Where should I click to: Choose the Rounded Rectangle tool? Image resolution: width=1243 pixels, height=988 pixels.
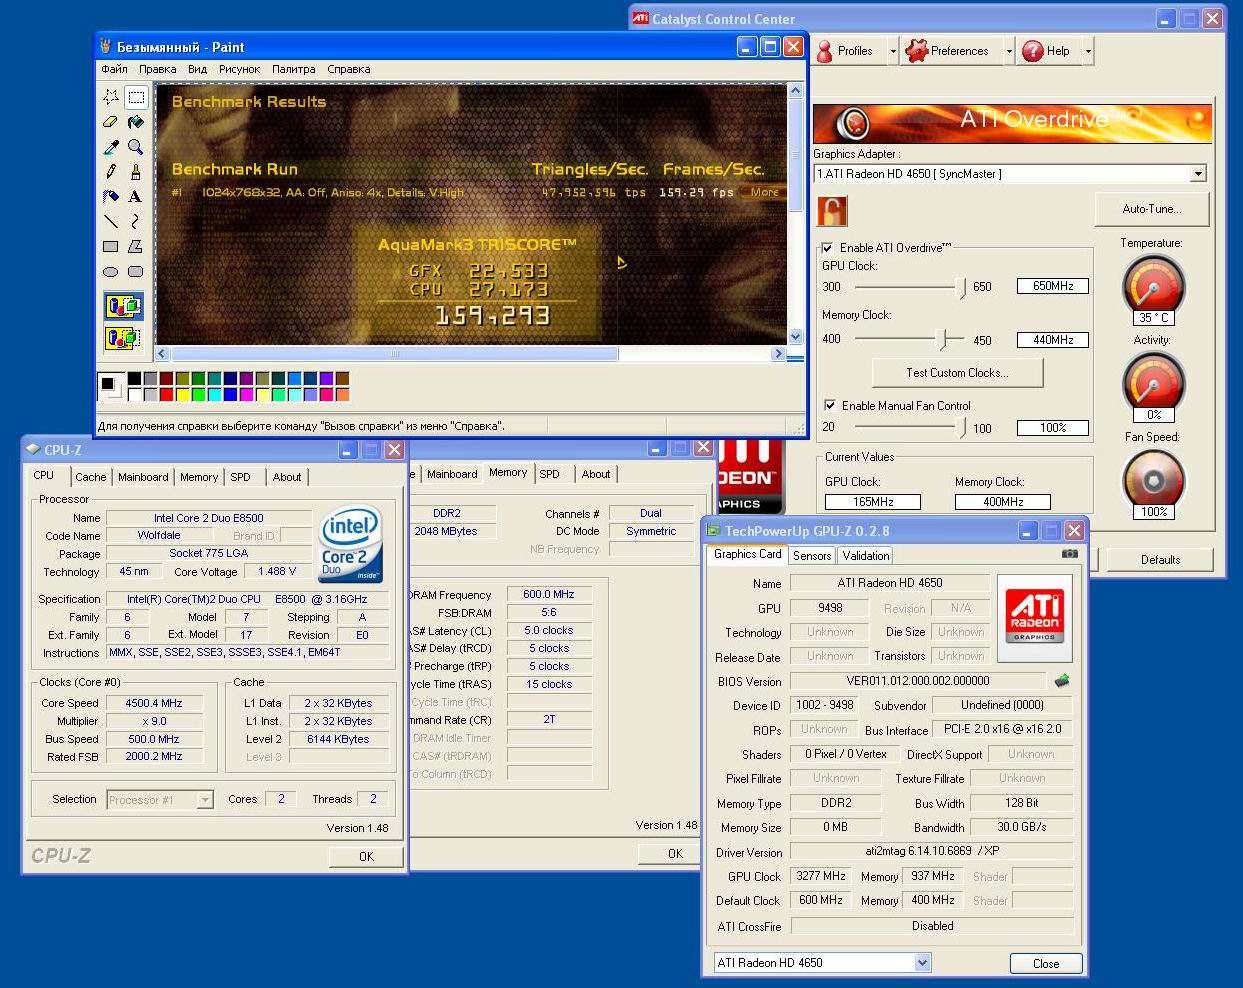point(136,272)
